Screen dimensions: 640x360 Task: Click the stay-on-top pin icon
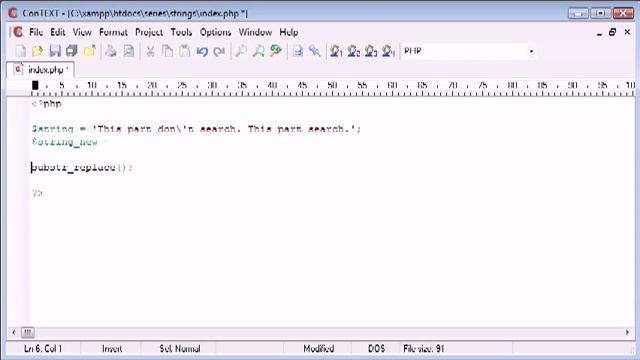[315, 51]
